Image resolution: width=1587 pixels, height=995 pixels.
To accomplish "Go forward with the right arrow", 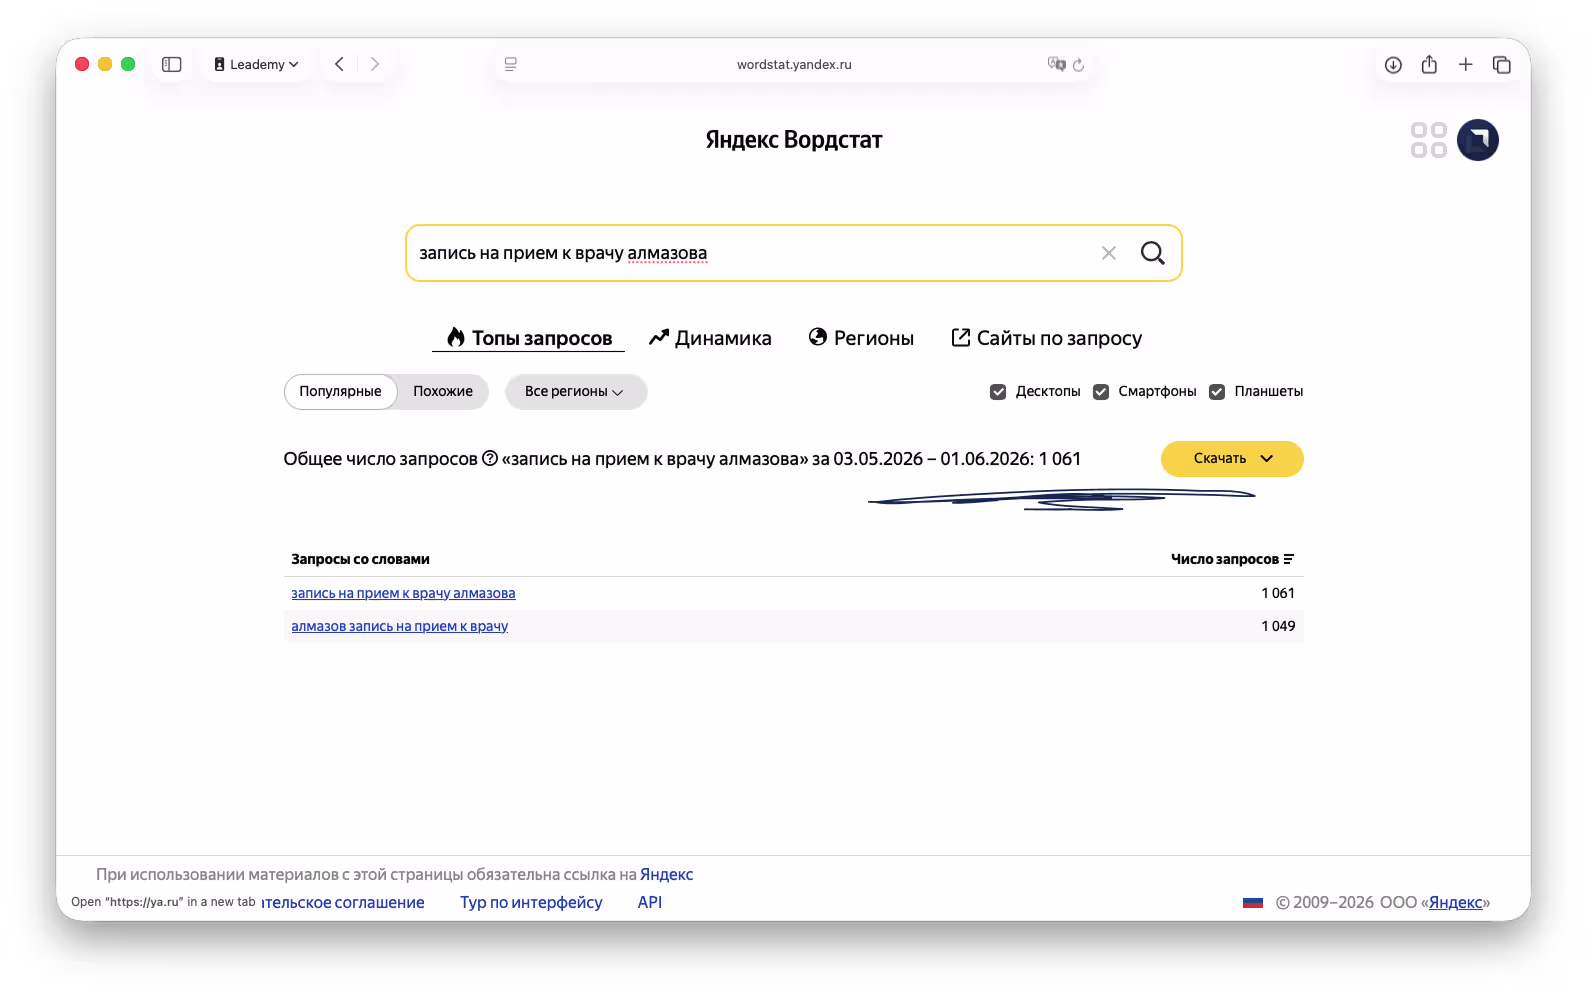I will (x=375, y=64).
